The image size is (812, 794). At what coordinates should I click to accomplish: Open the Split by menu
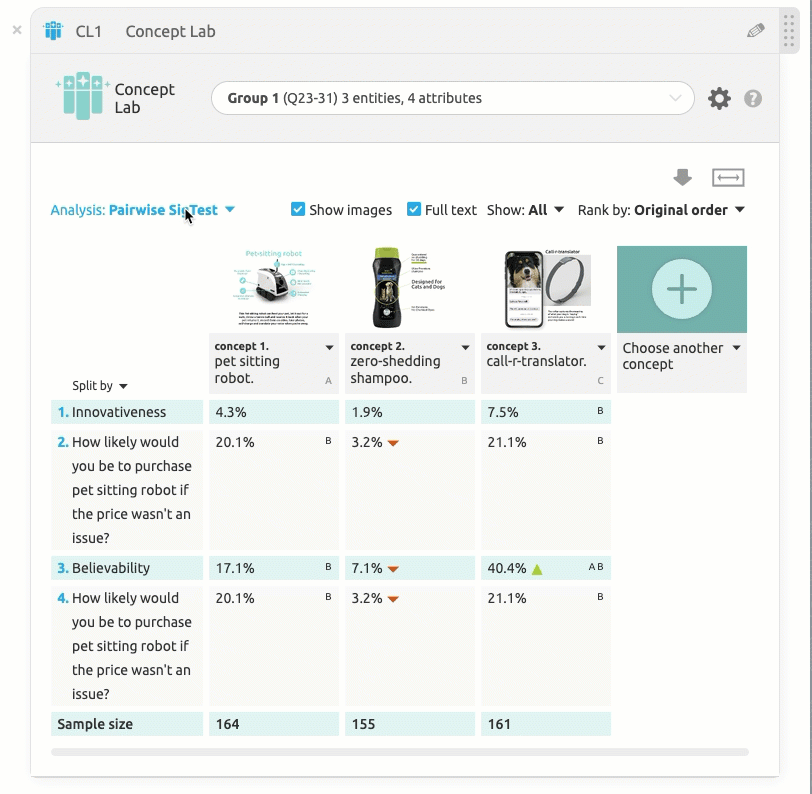[100, 386]
